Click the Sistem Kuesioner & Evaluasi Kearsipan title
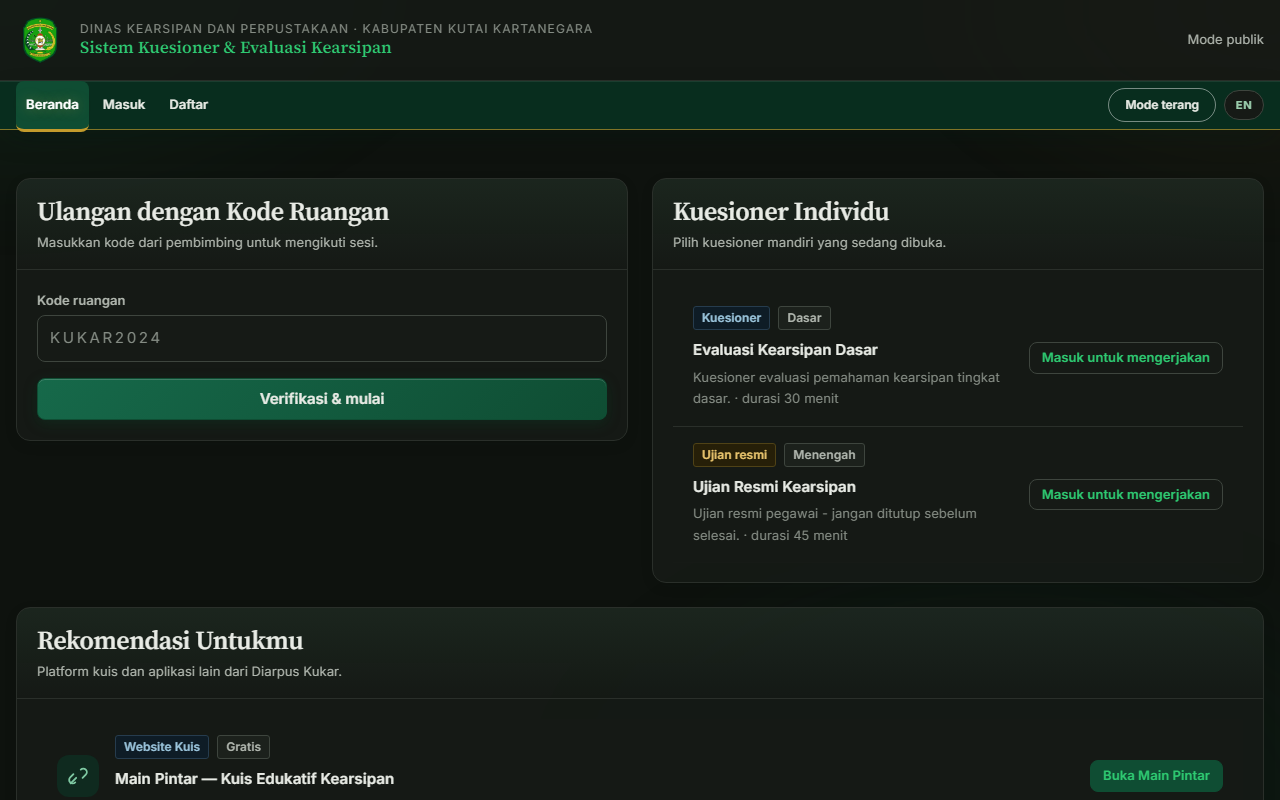The height and width of the screenshot is (800, 1280). [236, 48]
